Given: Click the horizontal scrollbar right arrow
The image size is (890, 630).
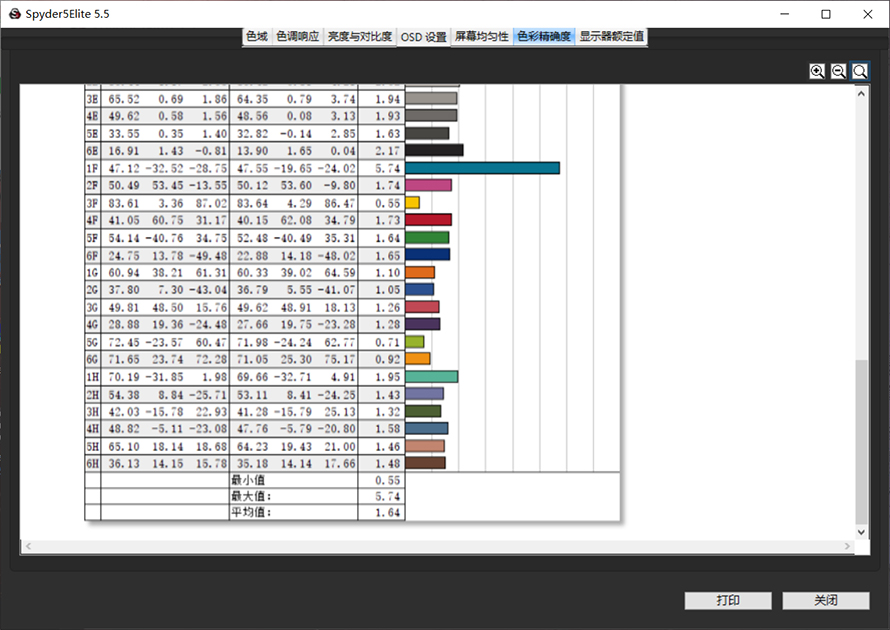Looking at the screenshot, I should (x=848, y=547).
